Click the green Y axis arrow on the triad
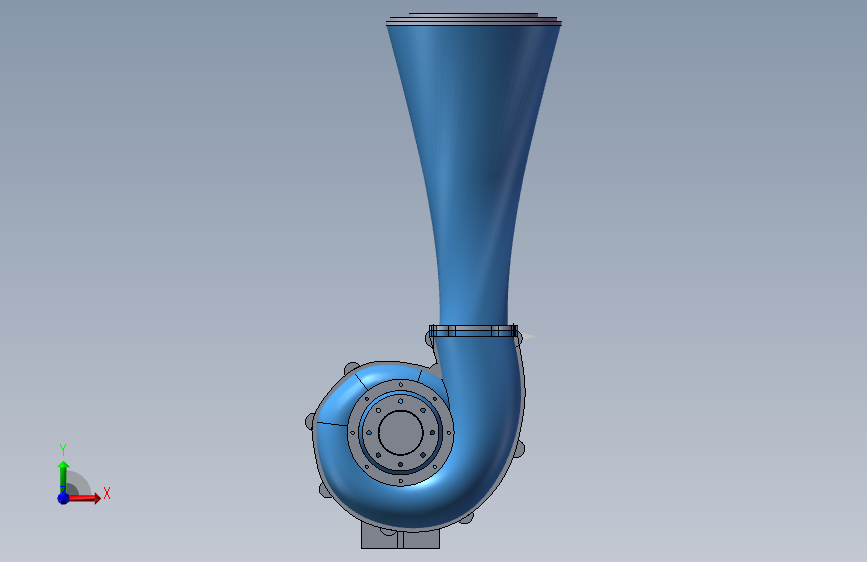The height and width of the screenshot is (562, 867). [x=64, y=476]
